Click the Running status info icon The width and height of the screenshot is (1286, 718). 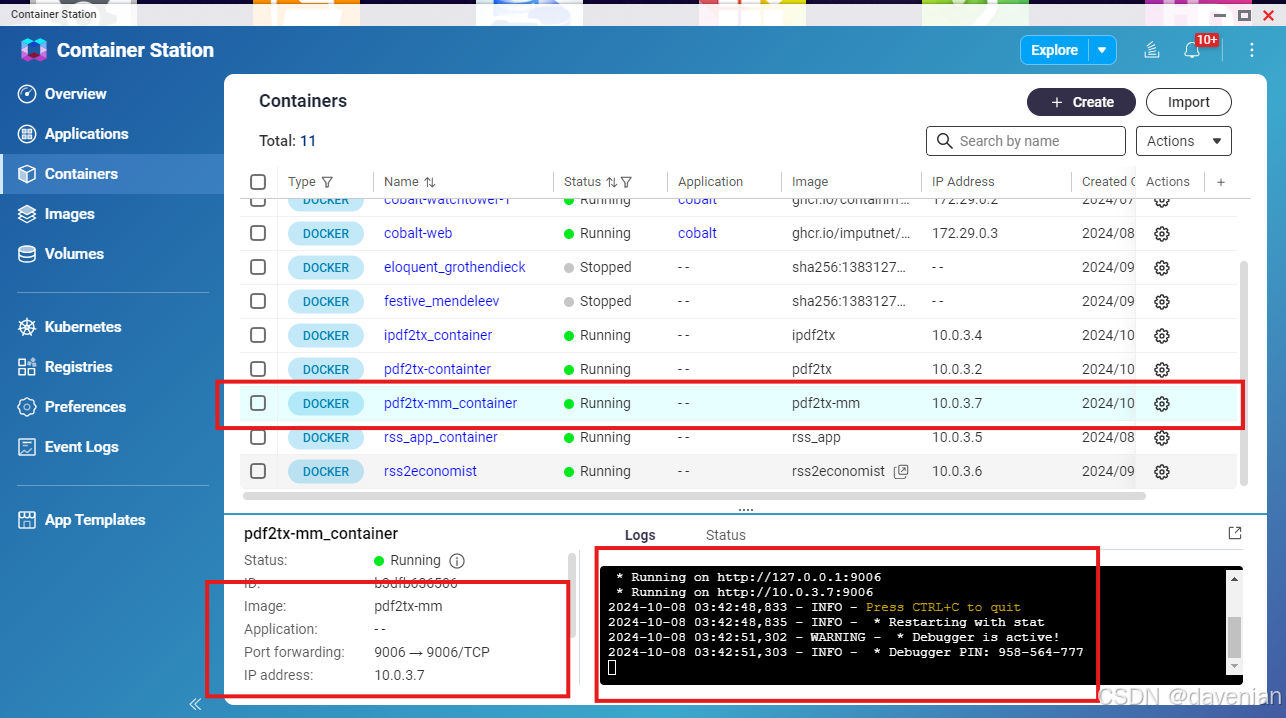click(x=457, y=561)
